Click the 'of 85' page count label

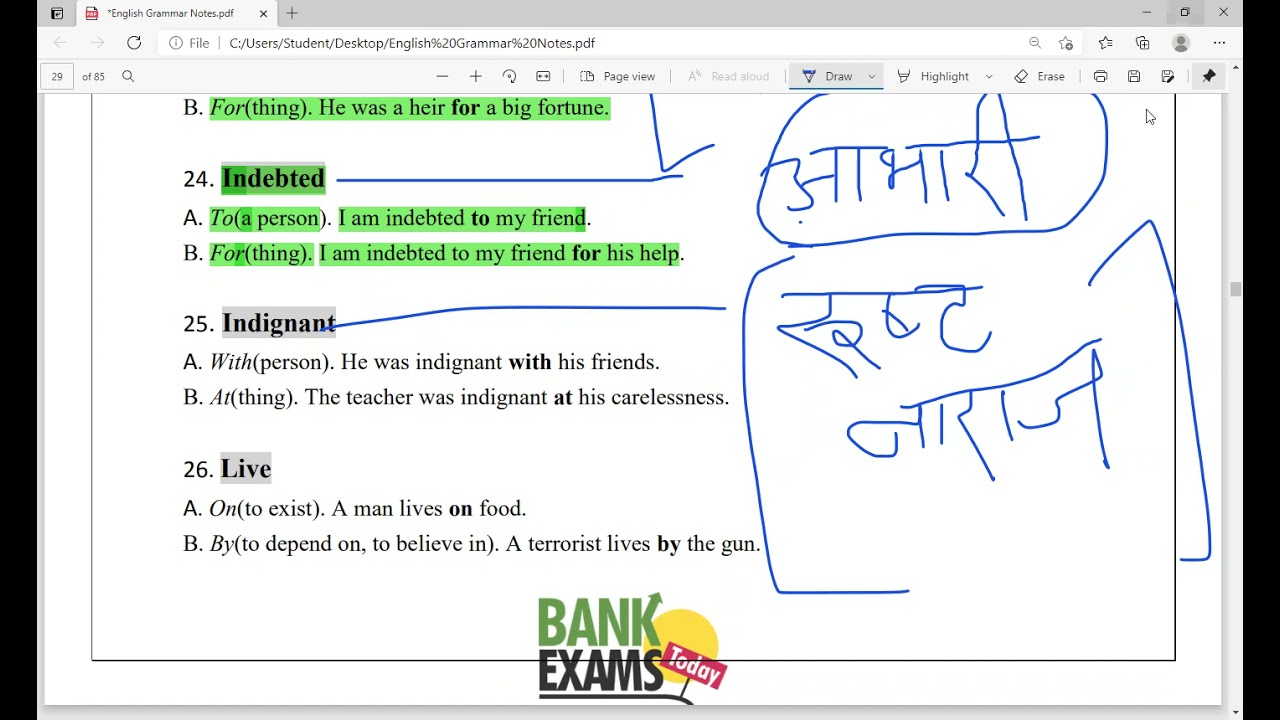click(x=93, y=76)
